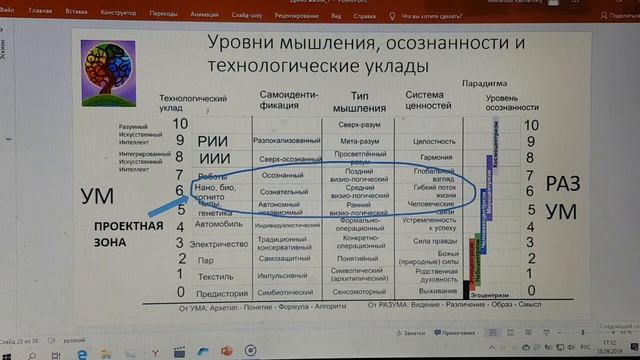Image resolution: width=640 pixels, height=360 pixels.
Task: Click the 'Эгоцентризм' label in the chart
Action: point(489,295)
